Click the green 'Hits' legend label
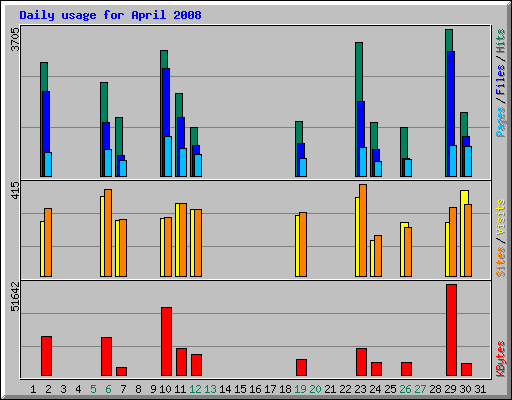Viewport: 512px width, 400px height. pyautogui.click(x=501, y=41)
